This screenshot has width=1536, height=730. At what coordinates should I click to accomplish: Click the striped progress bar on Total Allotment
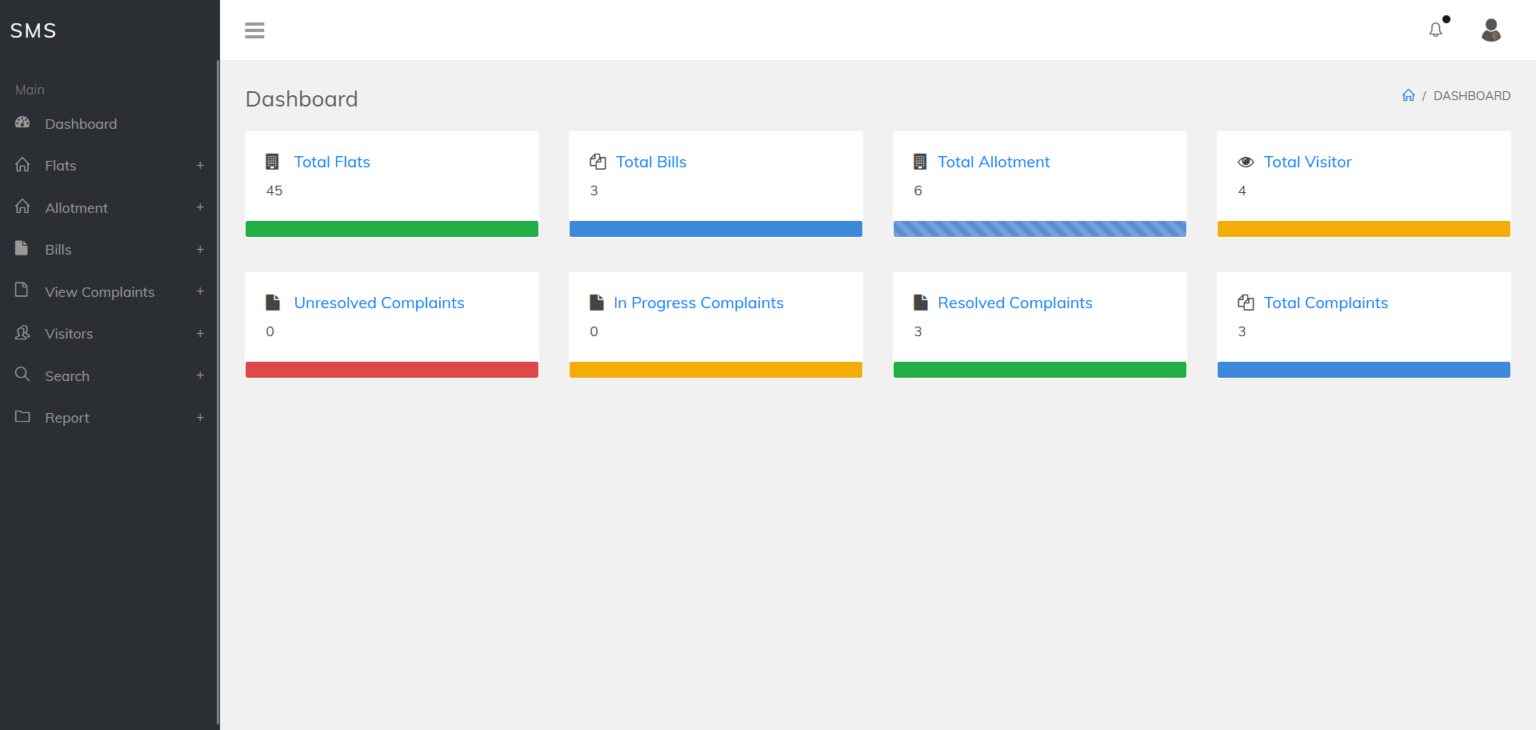click(1039, 228)
